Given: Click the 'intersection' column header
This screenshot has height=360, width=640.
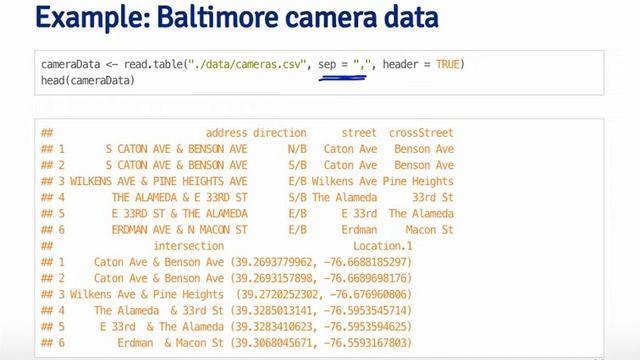Looking at the screenshot, I should 189,246.
